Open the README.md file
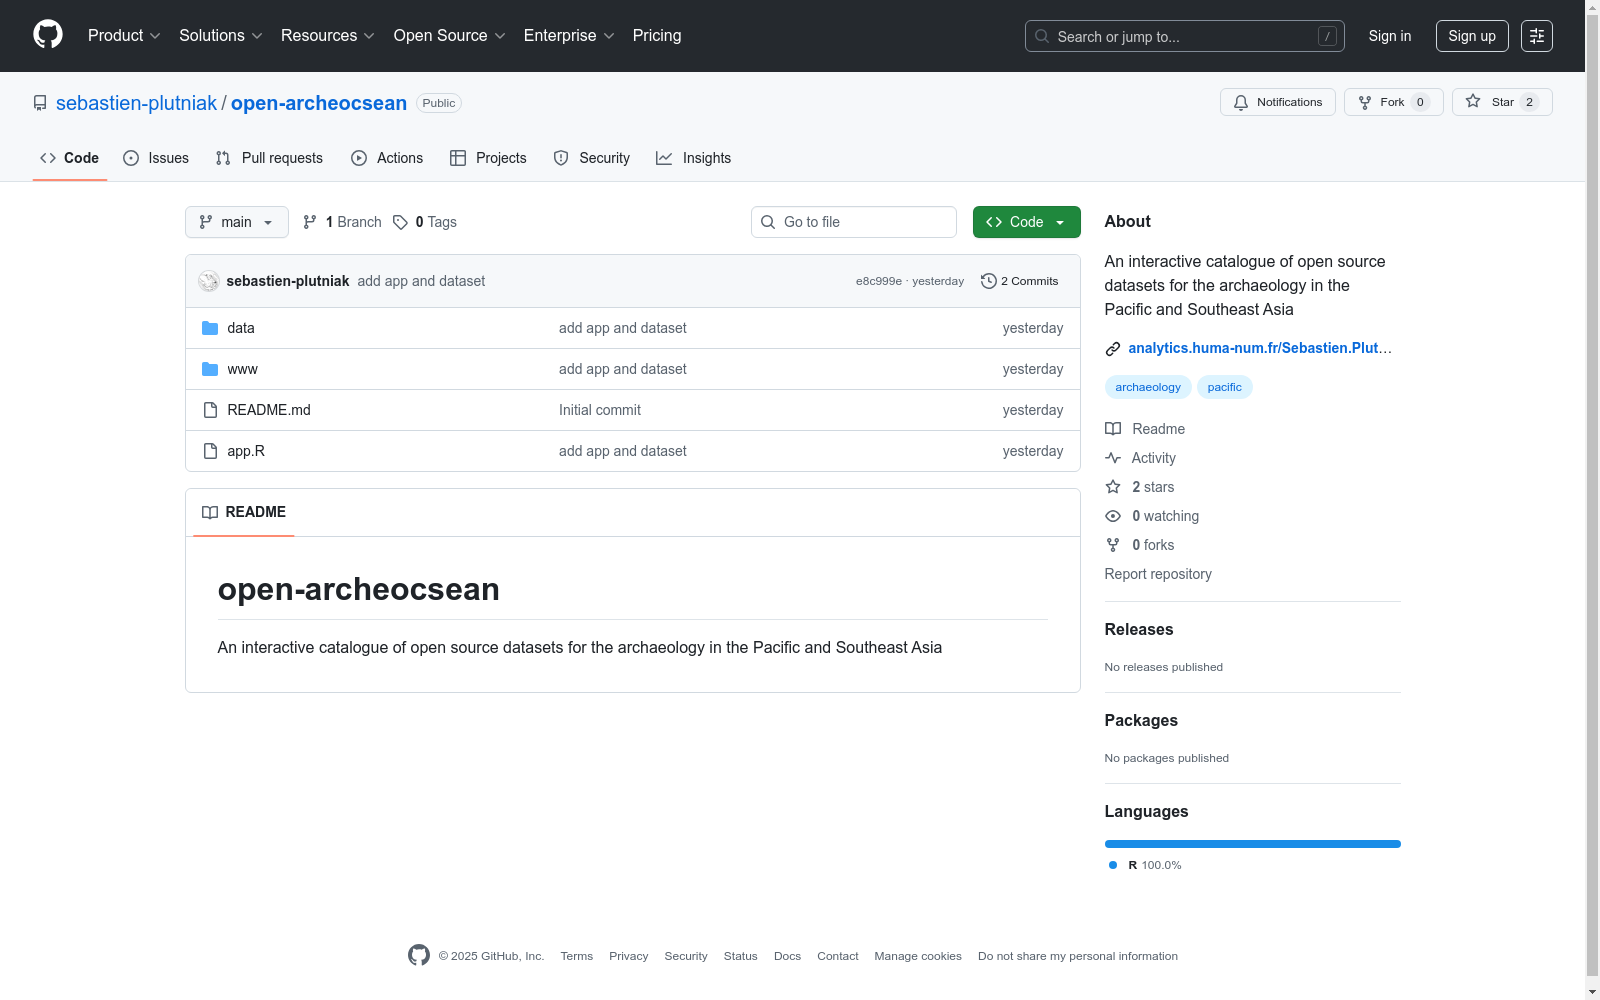Screen dimensions: 1600x1000 269,410
